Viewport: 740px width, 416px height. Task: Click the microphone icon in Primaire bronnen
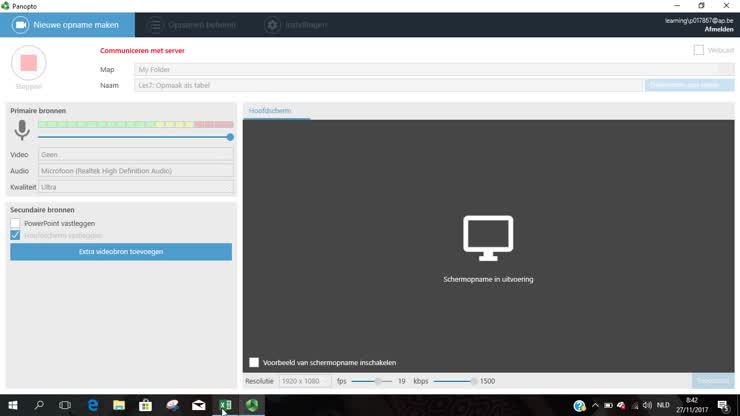22,130
